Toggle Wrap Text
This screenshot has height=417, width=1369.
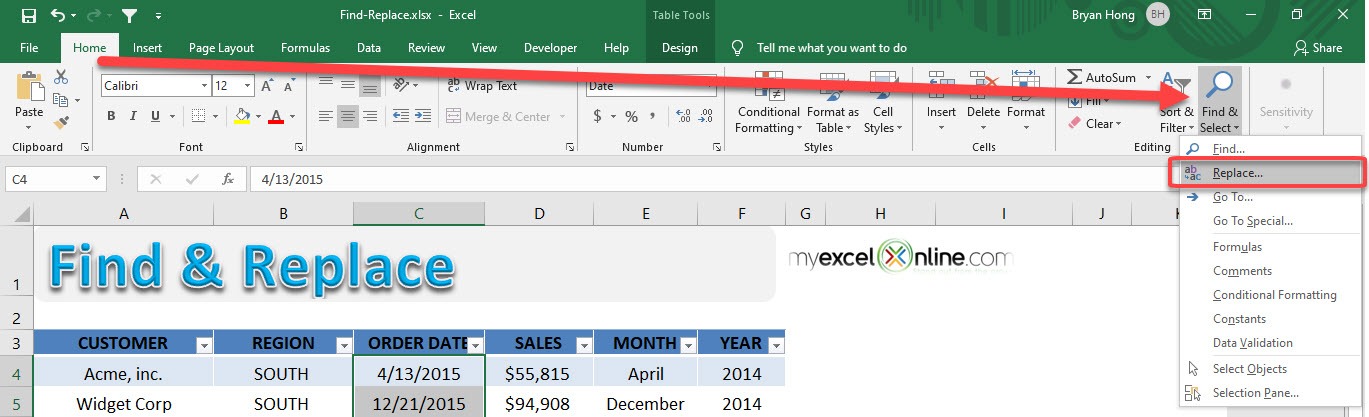pos(483,86)
